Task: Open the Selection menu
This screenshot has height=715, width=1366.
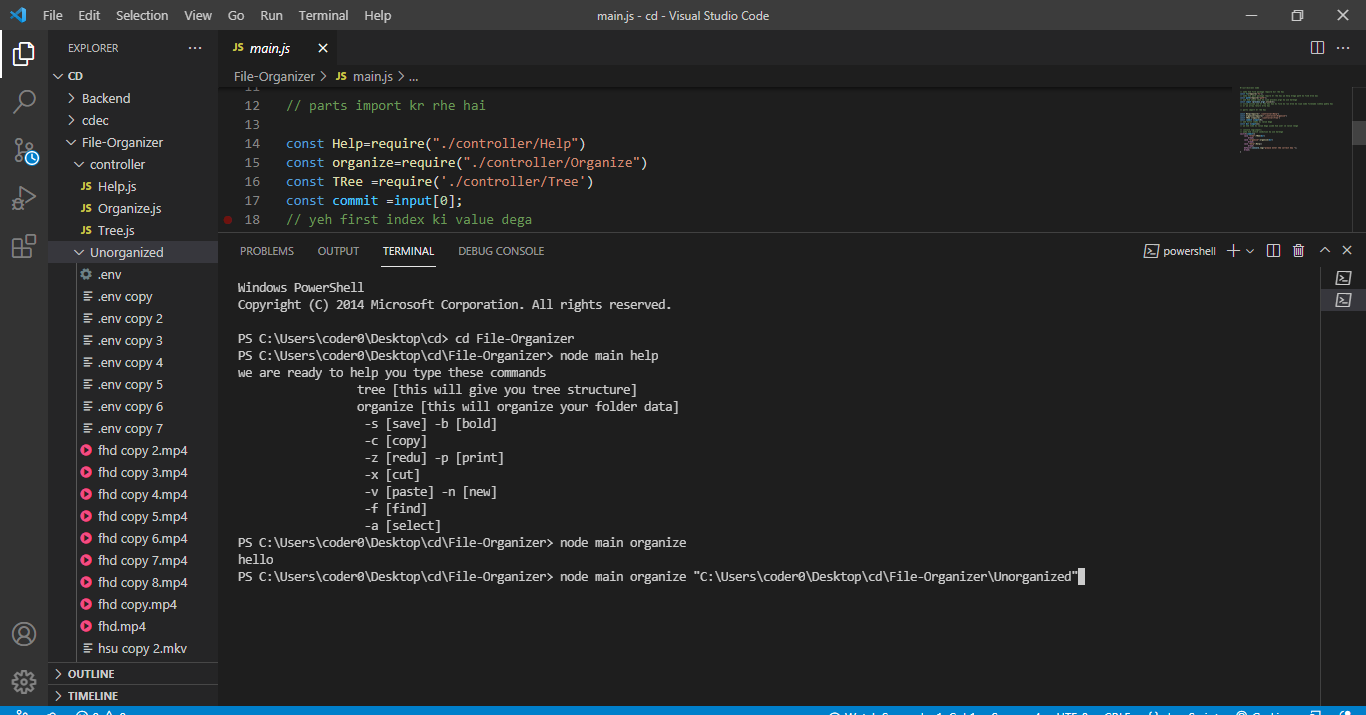Action: pos(142,15)
